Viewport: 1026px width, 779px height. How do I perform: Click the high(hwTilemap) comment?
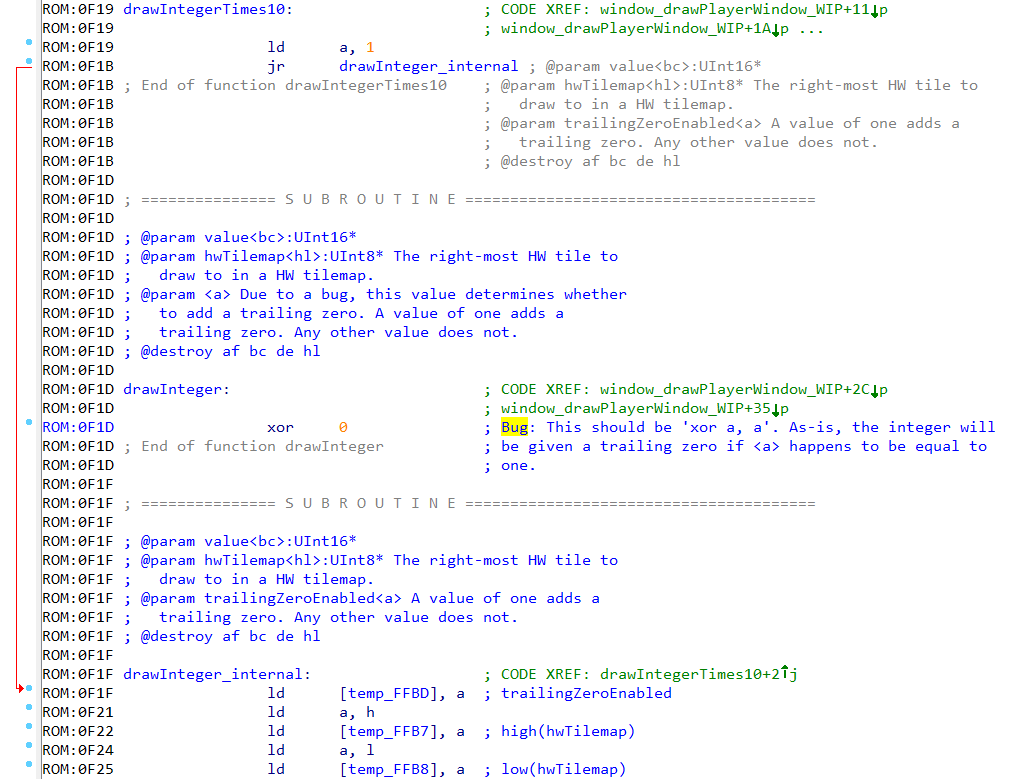coord(568,731)
